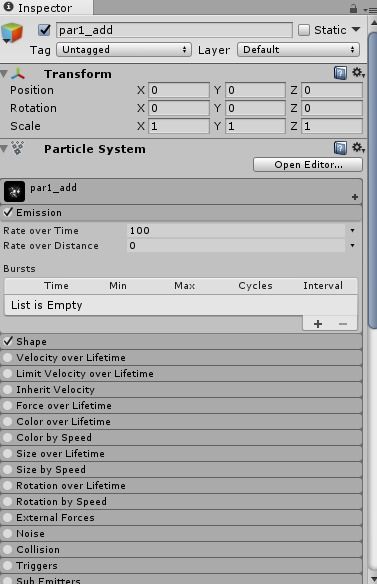The height and width of the screenshot is (584, 377).
Task: Open the Particle System gear menu
Action: 358,147
